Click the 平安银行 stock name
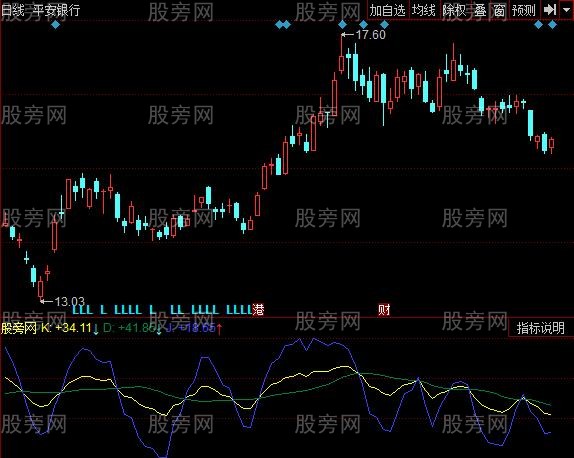The height and width of the screenshot is (458, 574). pos(56,10)
